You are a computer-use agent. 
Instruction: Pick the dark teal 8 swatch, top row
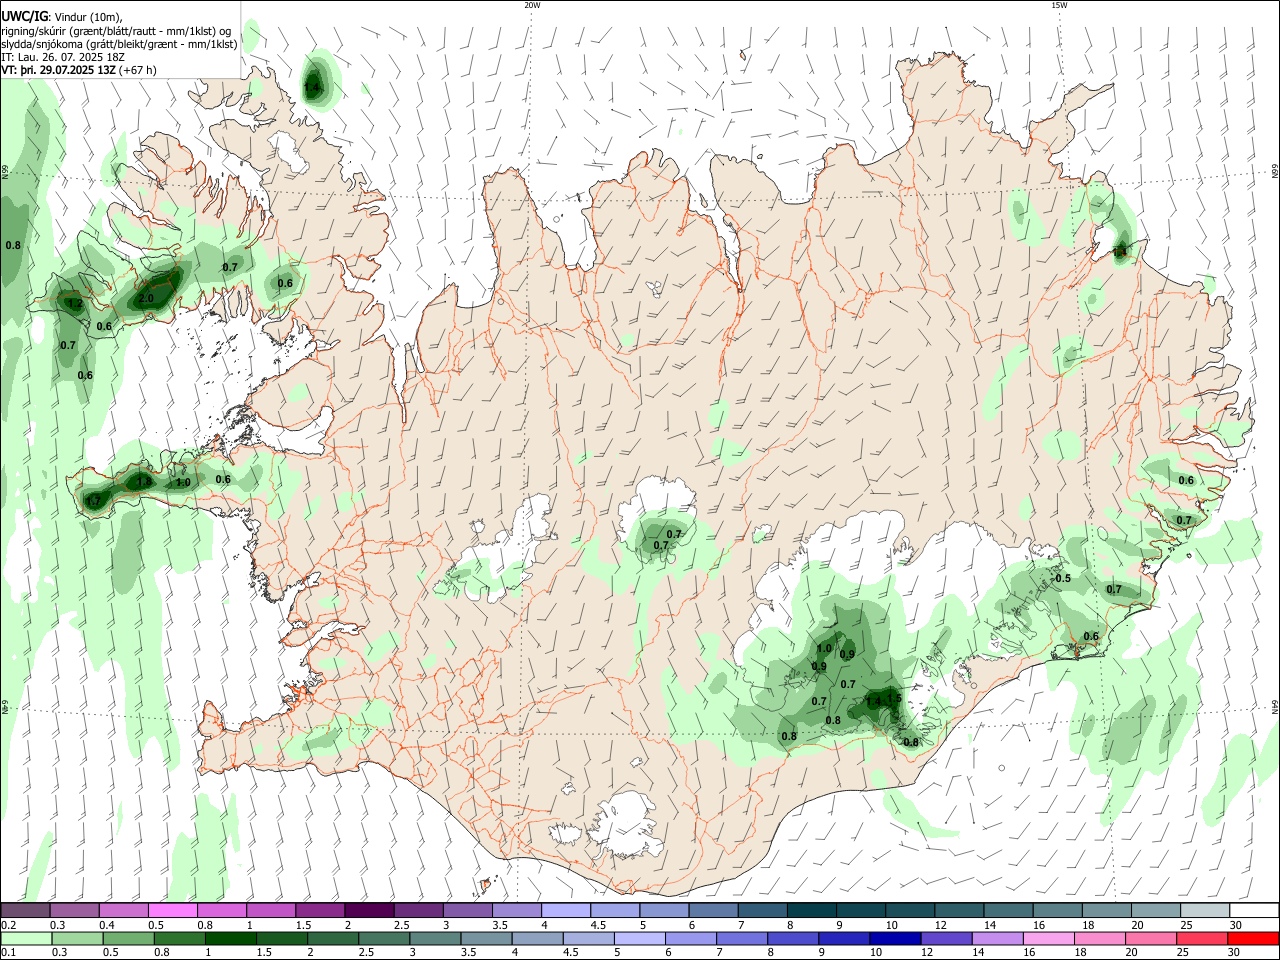812,910
